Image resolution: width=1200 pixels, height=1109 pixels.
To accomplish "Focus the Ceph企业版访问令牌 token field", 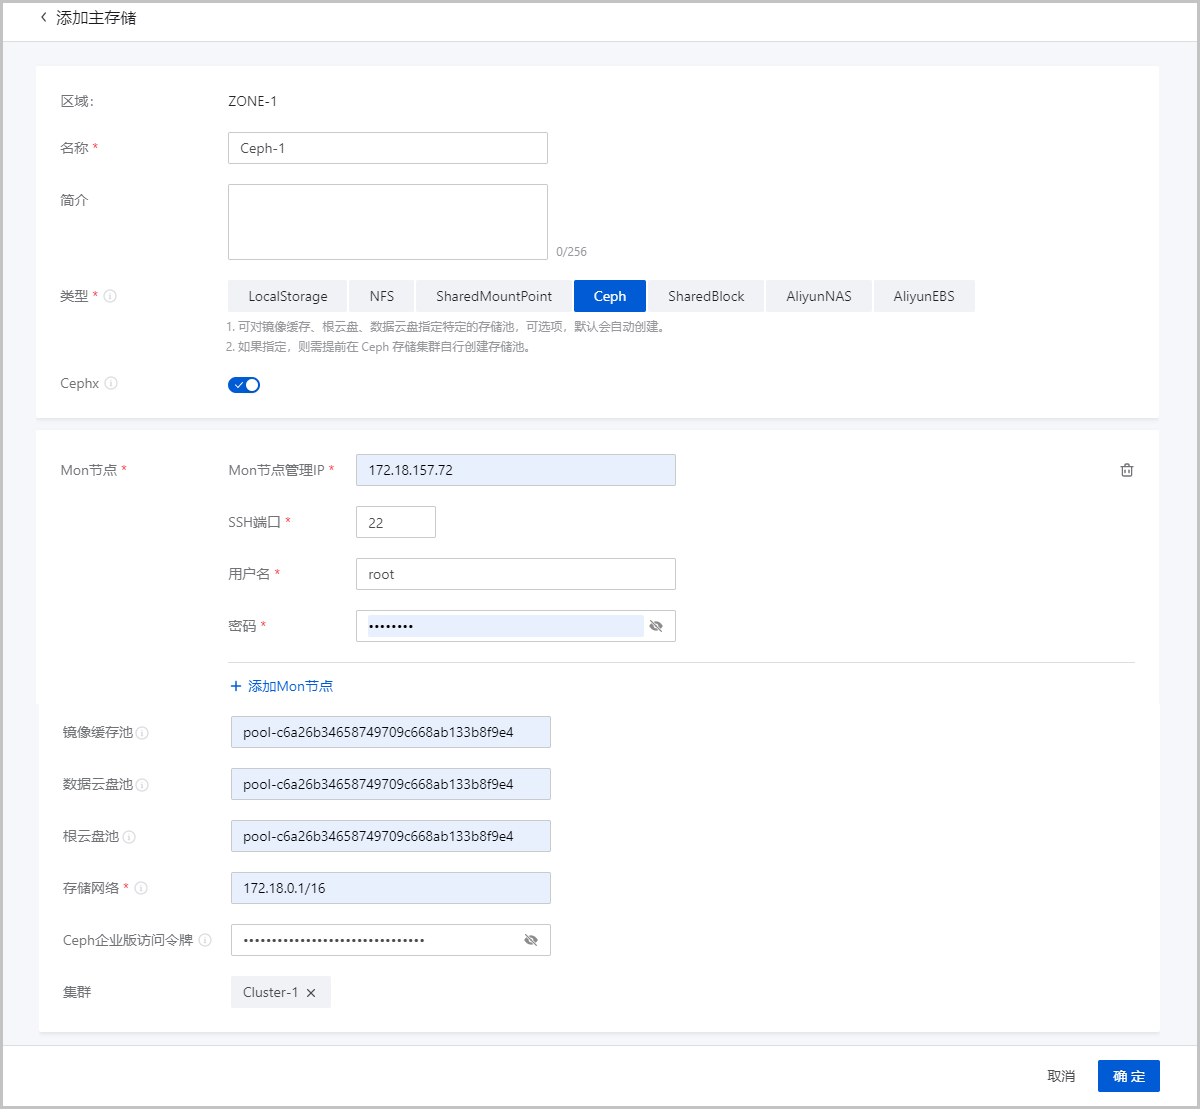I will tap(391, 940).
